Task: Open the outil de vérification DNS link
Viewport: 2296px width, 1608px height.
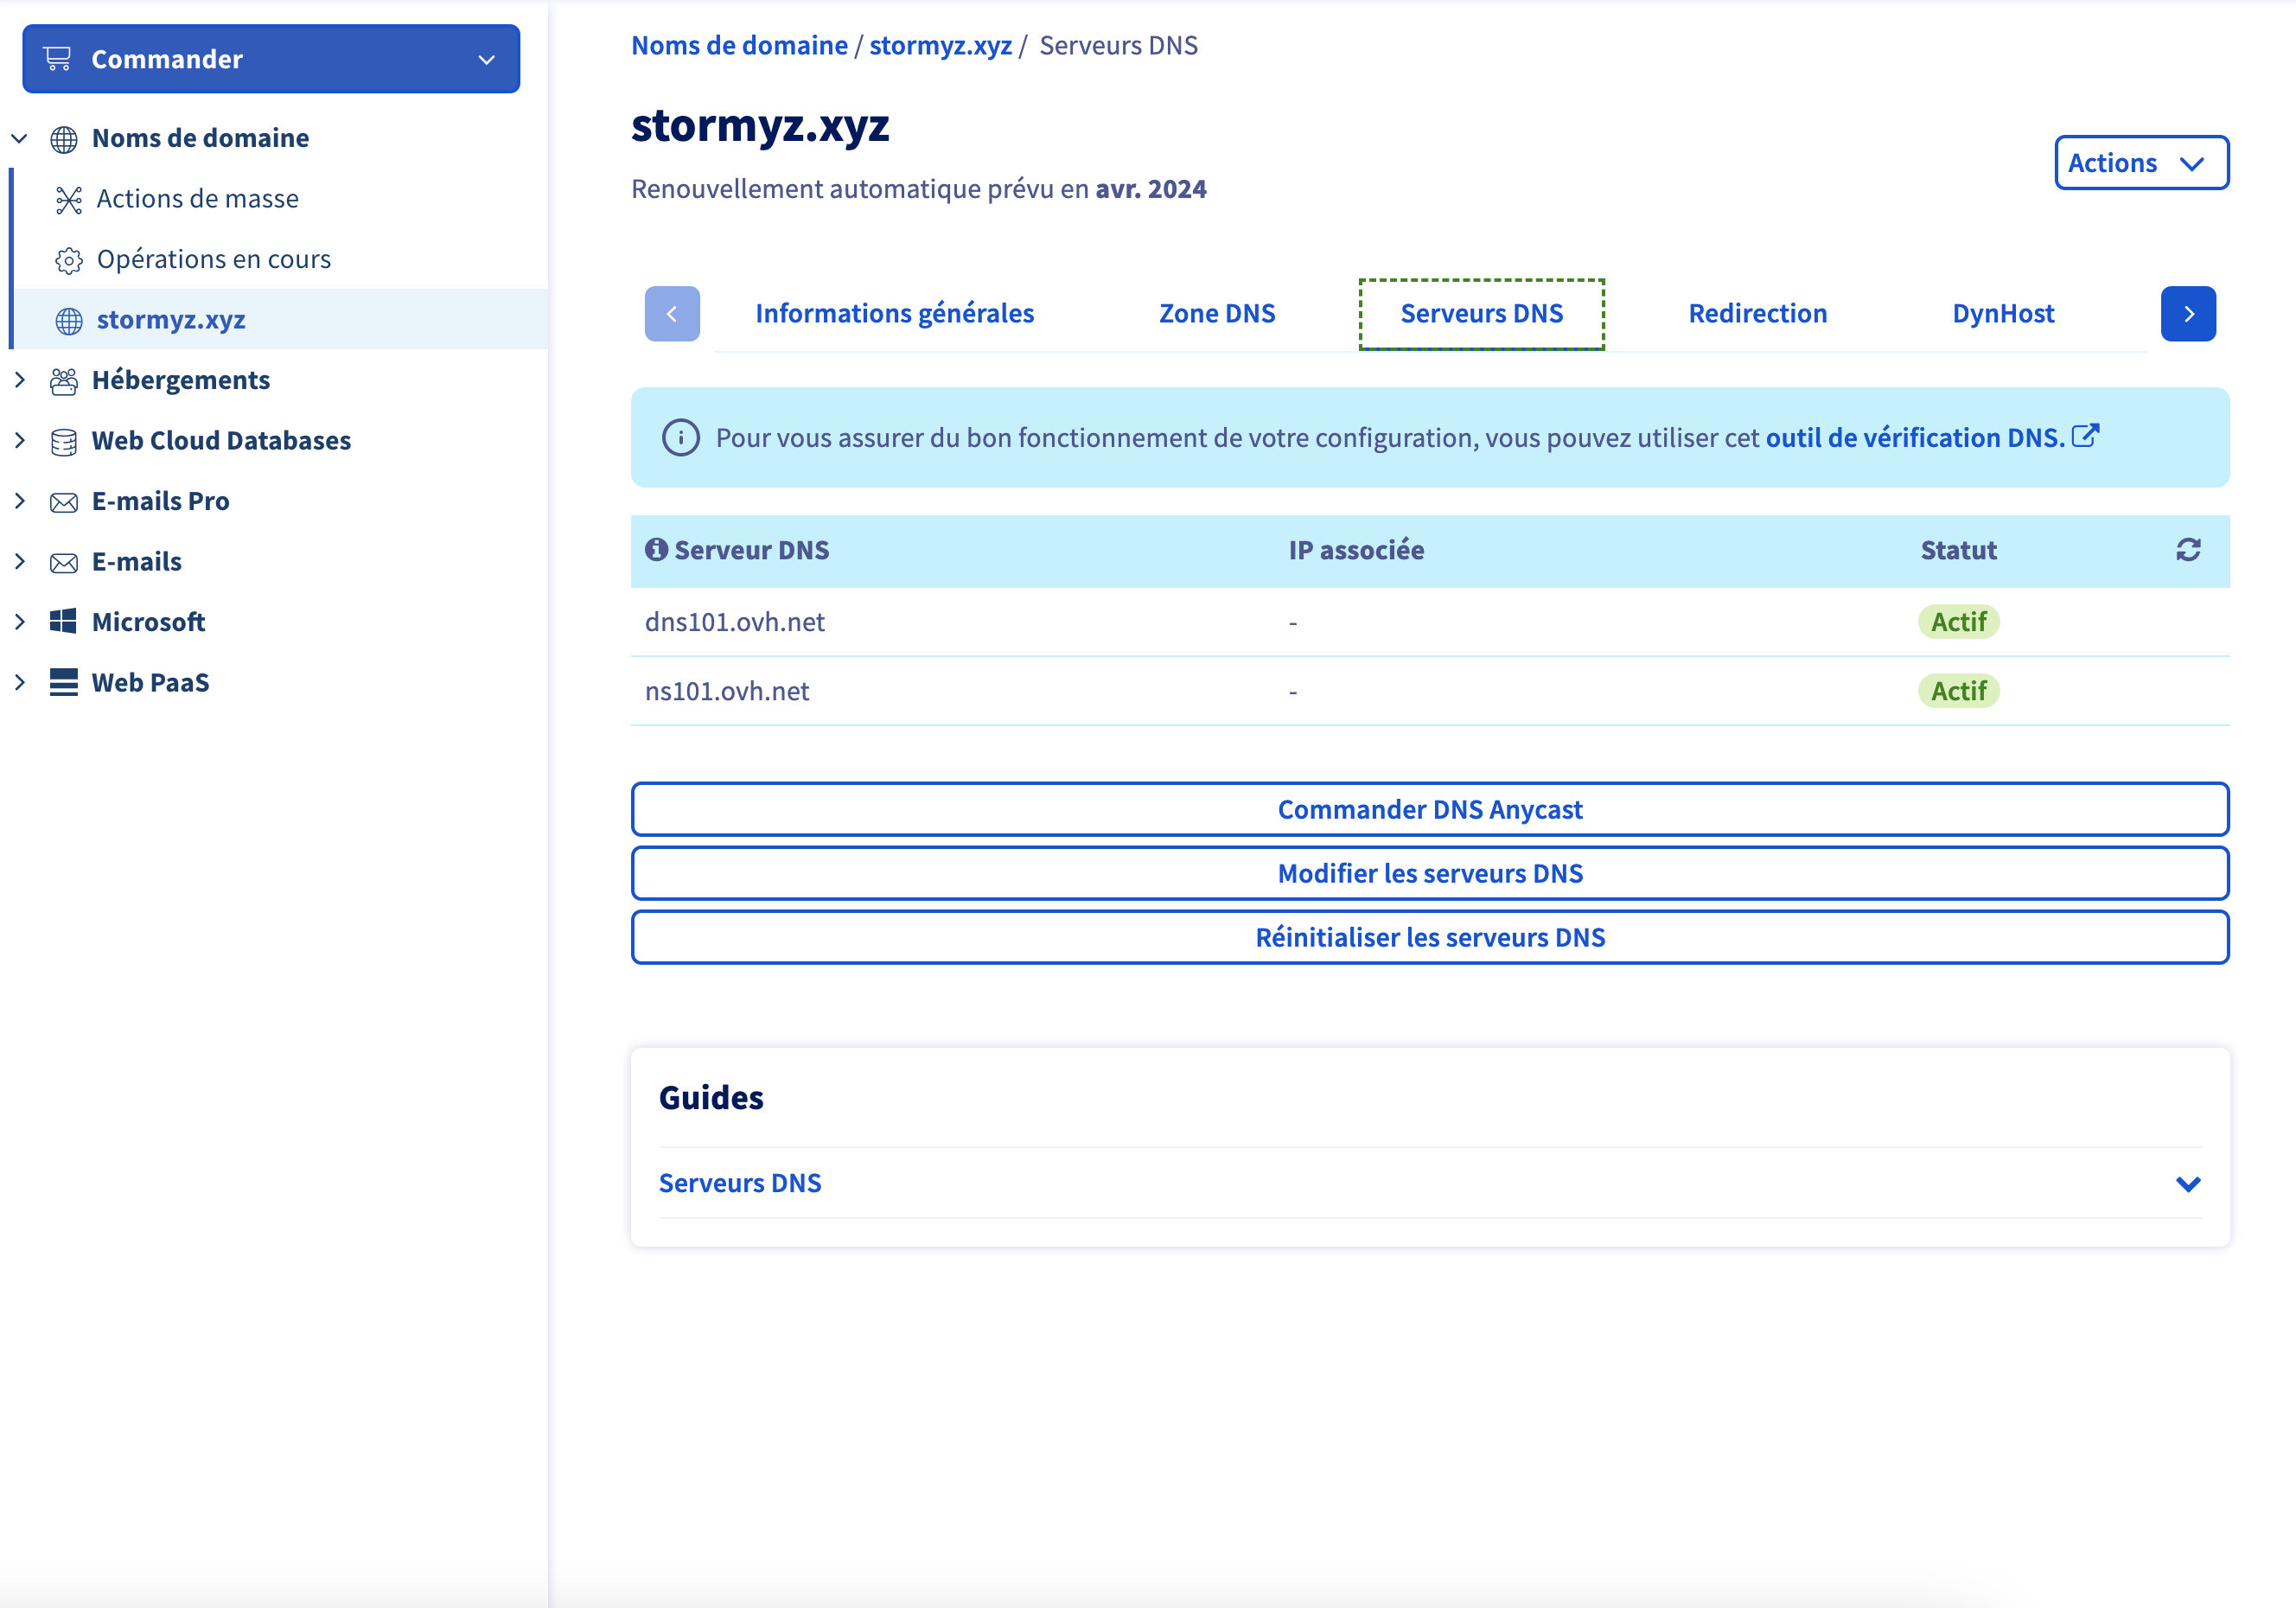Action: pyautogui.click(x=1914, y=438)
